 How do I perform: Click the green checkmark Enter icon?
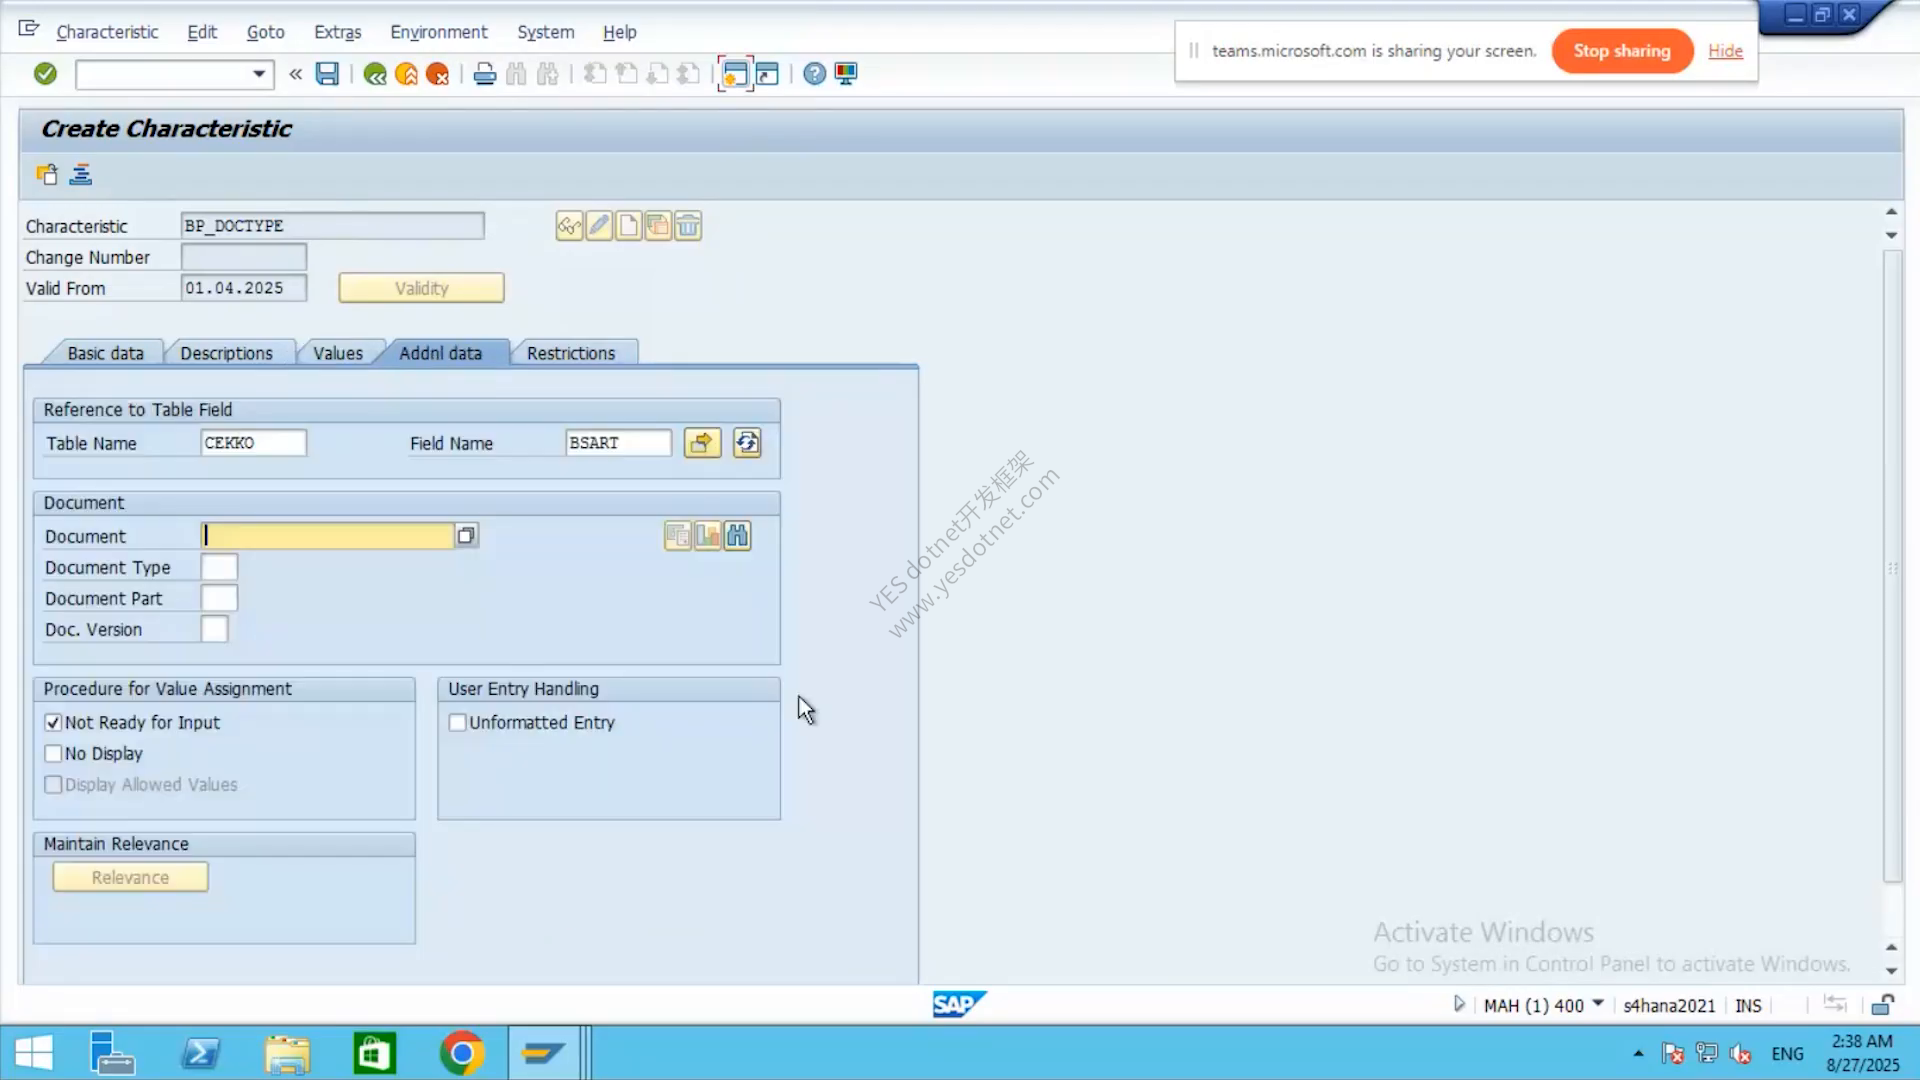click(45, 73)
